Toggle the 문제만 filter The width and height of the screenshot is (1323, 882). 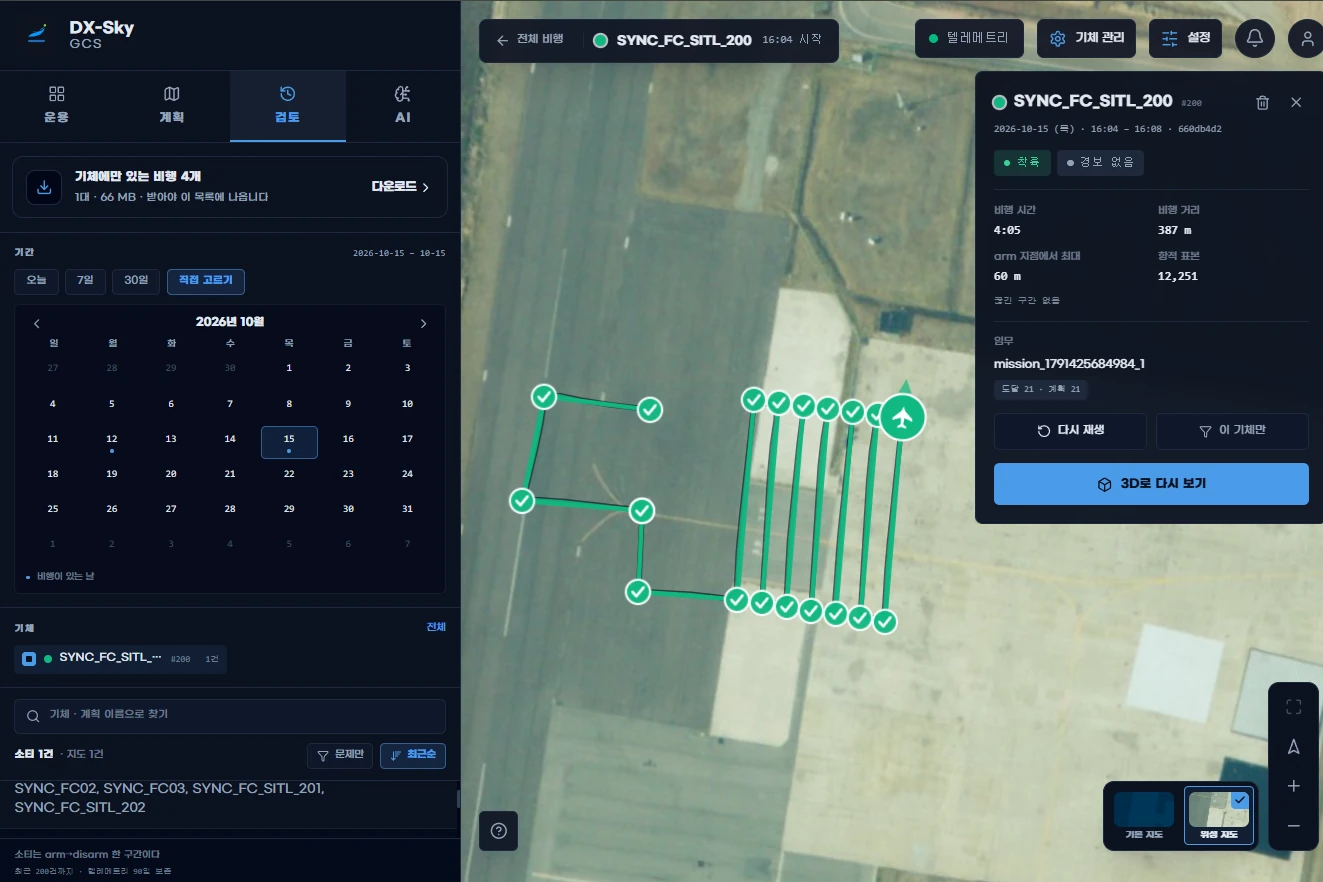[340, 756]
